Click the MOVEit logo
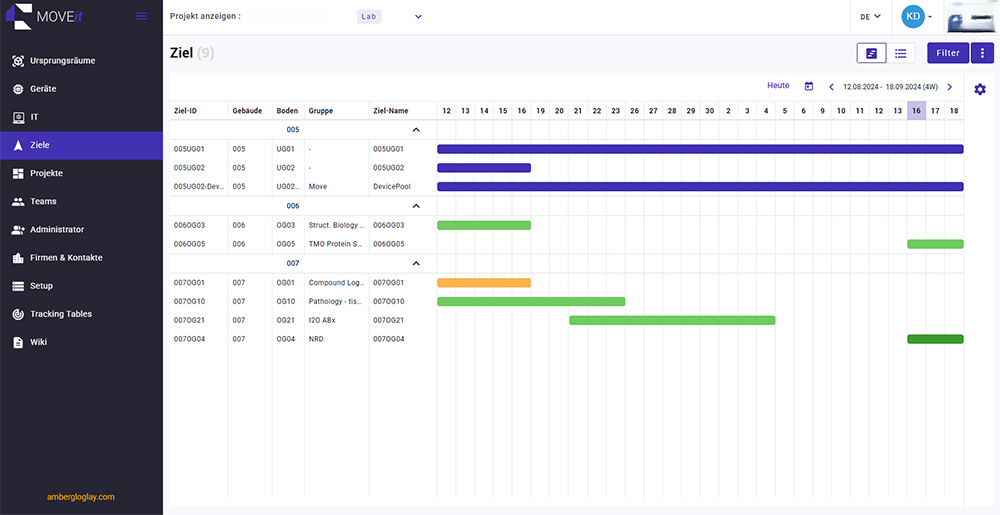The height and width of the screenshot is (515, 1000). tap(44, 17)
